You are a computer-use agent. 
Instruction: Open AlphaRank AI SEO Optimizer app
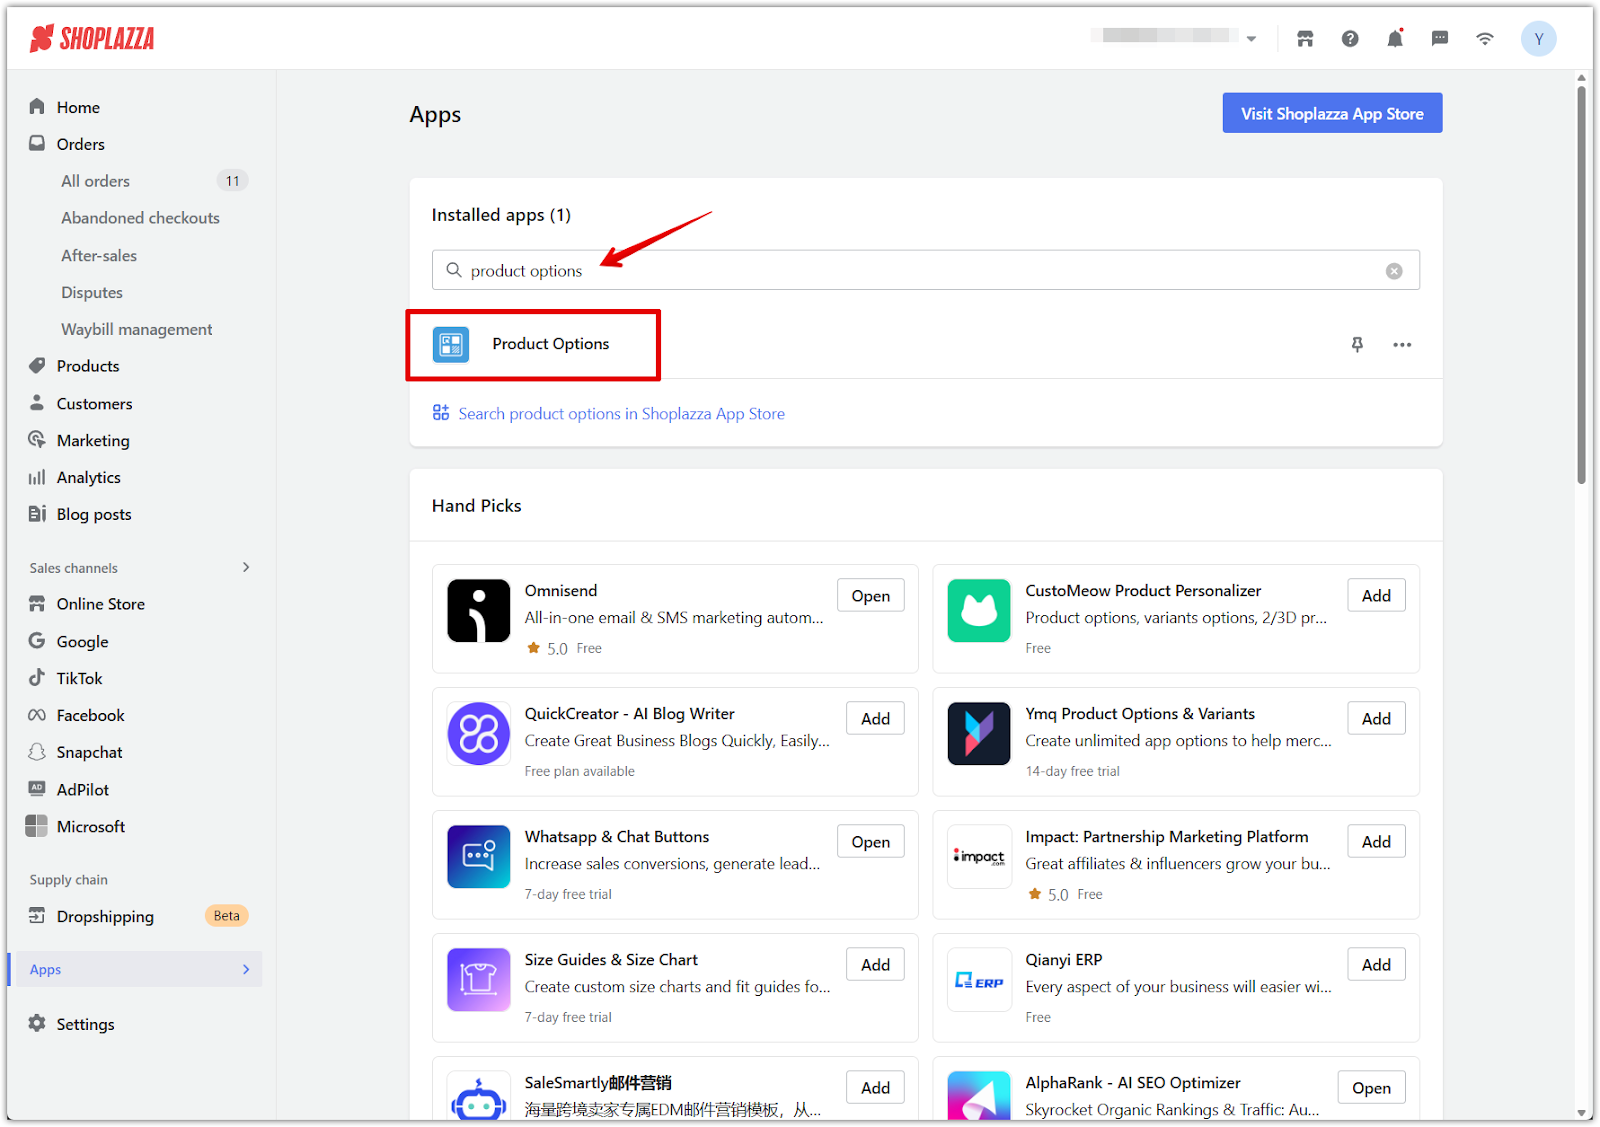(1371, 1087)
